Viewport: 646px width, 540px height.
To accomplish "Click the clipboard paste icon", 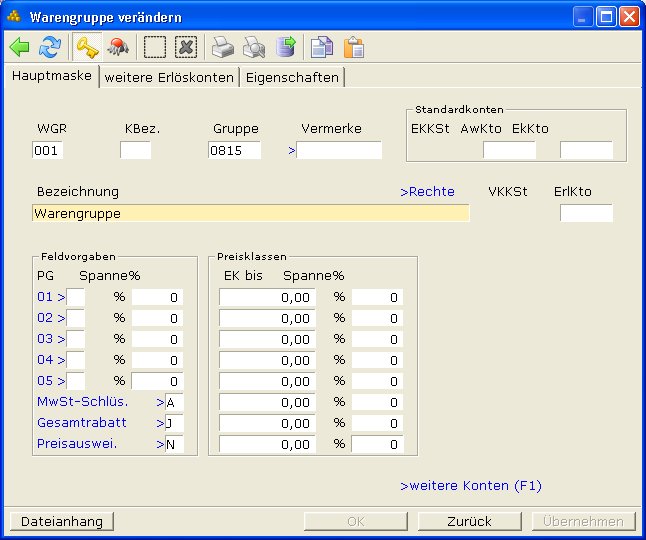I will click(353, 47).
